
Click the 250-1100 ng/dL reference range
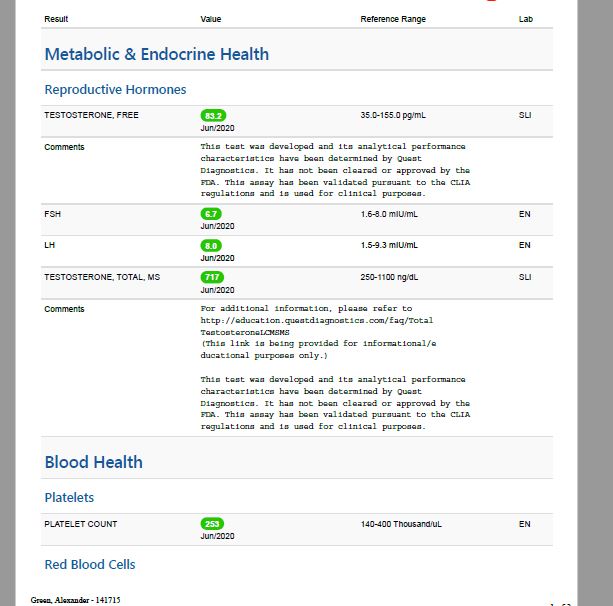coord(389,277)
